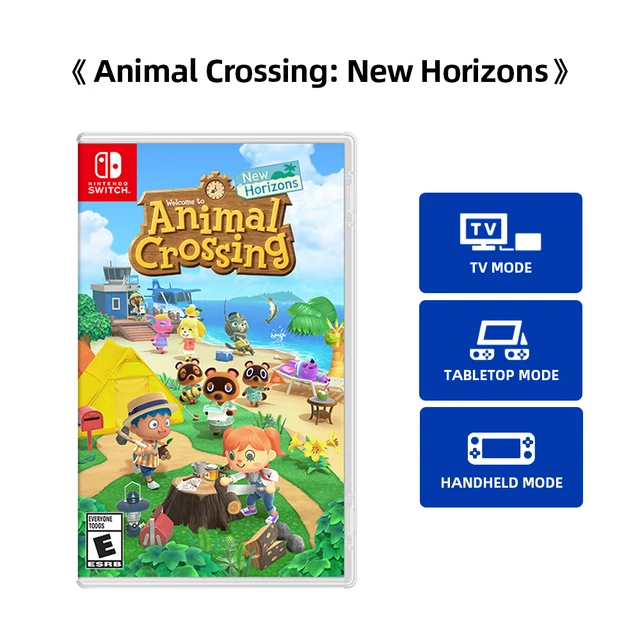Image resolution: width=640 pixels, height=640 pixels.
Task: Select the HANDHELD MODE label
Action: pos(500,482)
